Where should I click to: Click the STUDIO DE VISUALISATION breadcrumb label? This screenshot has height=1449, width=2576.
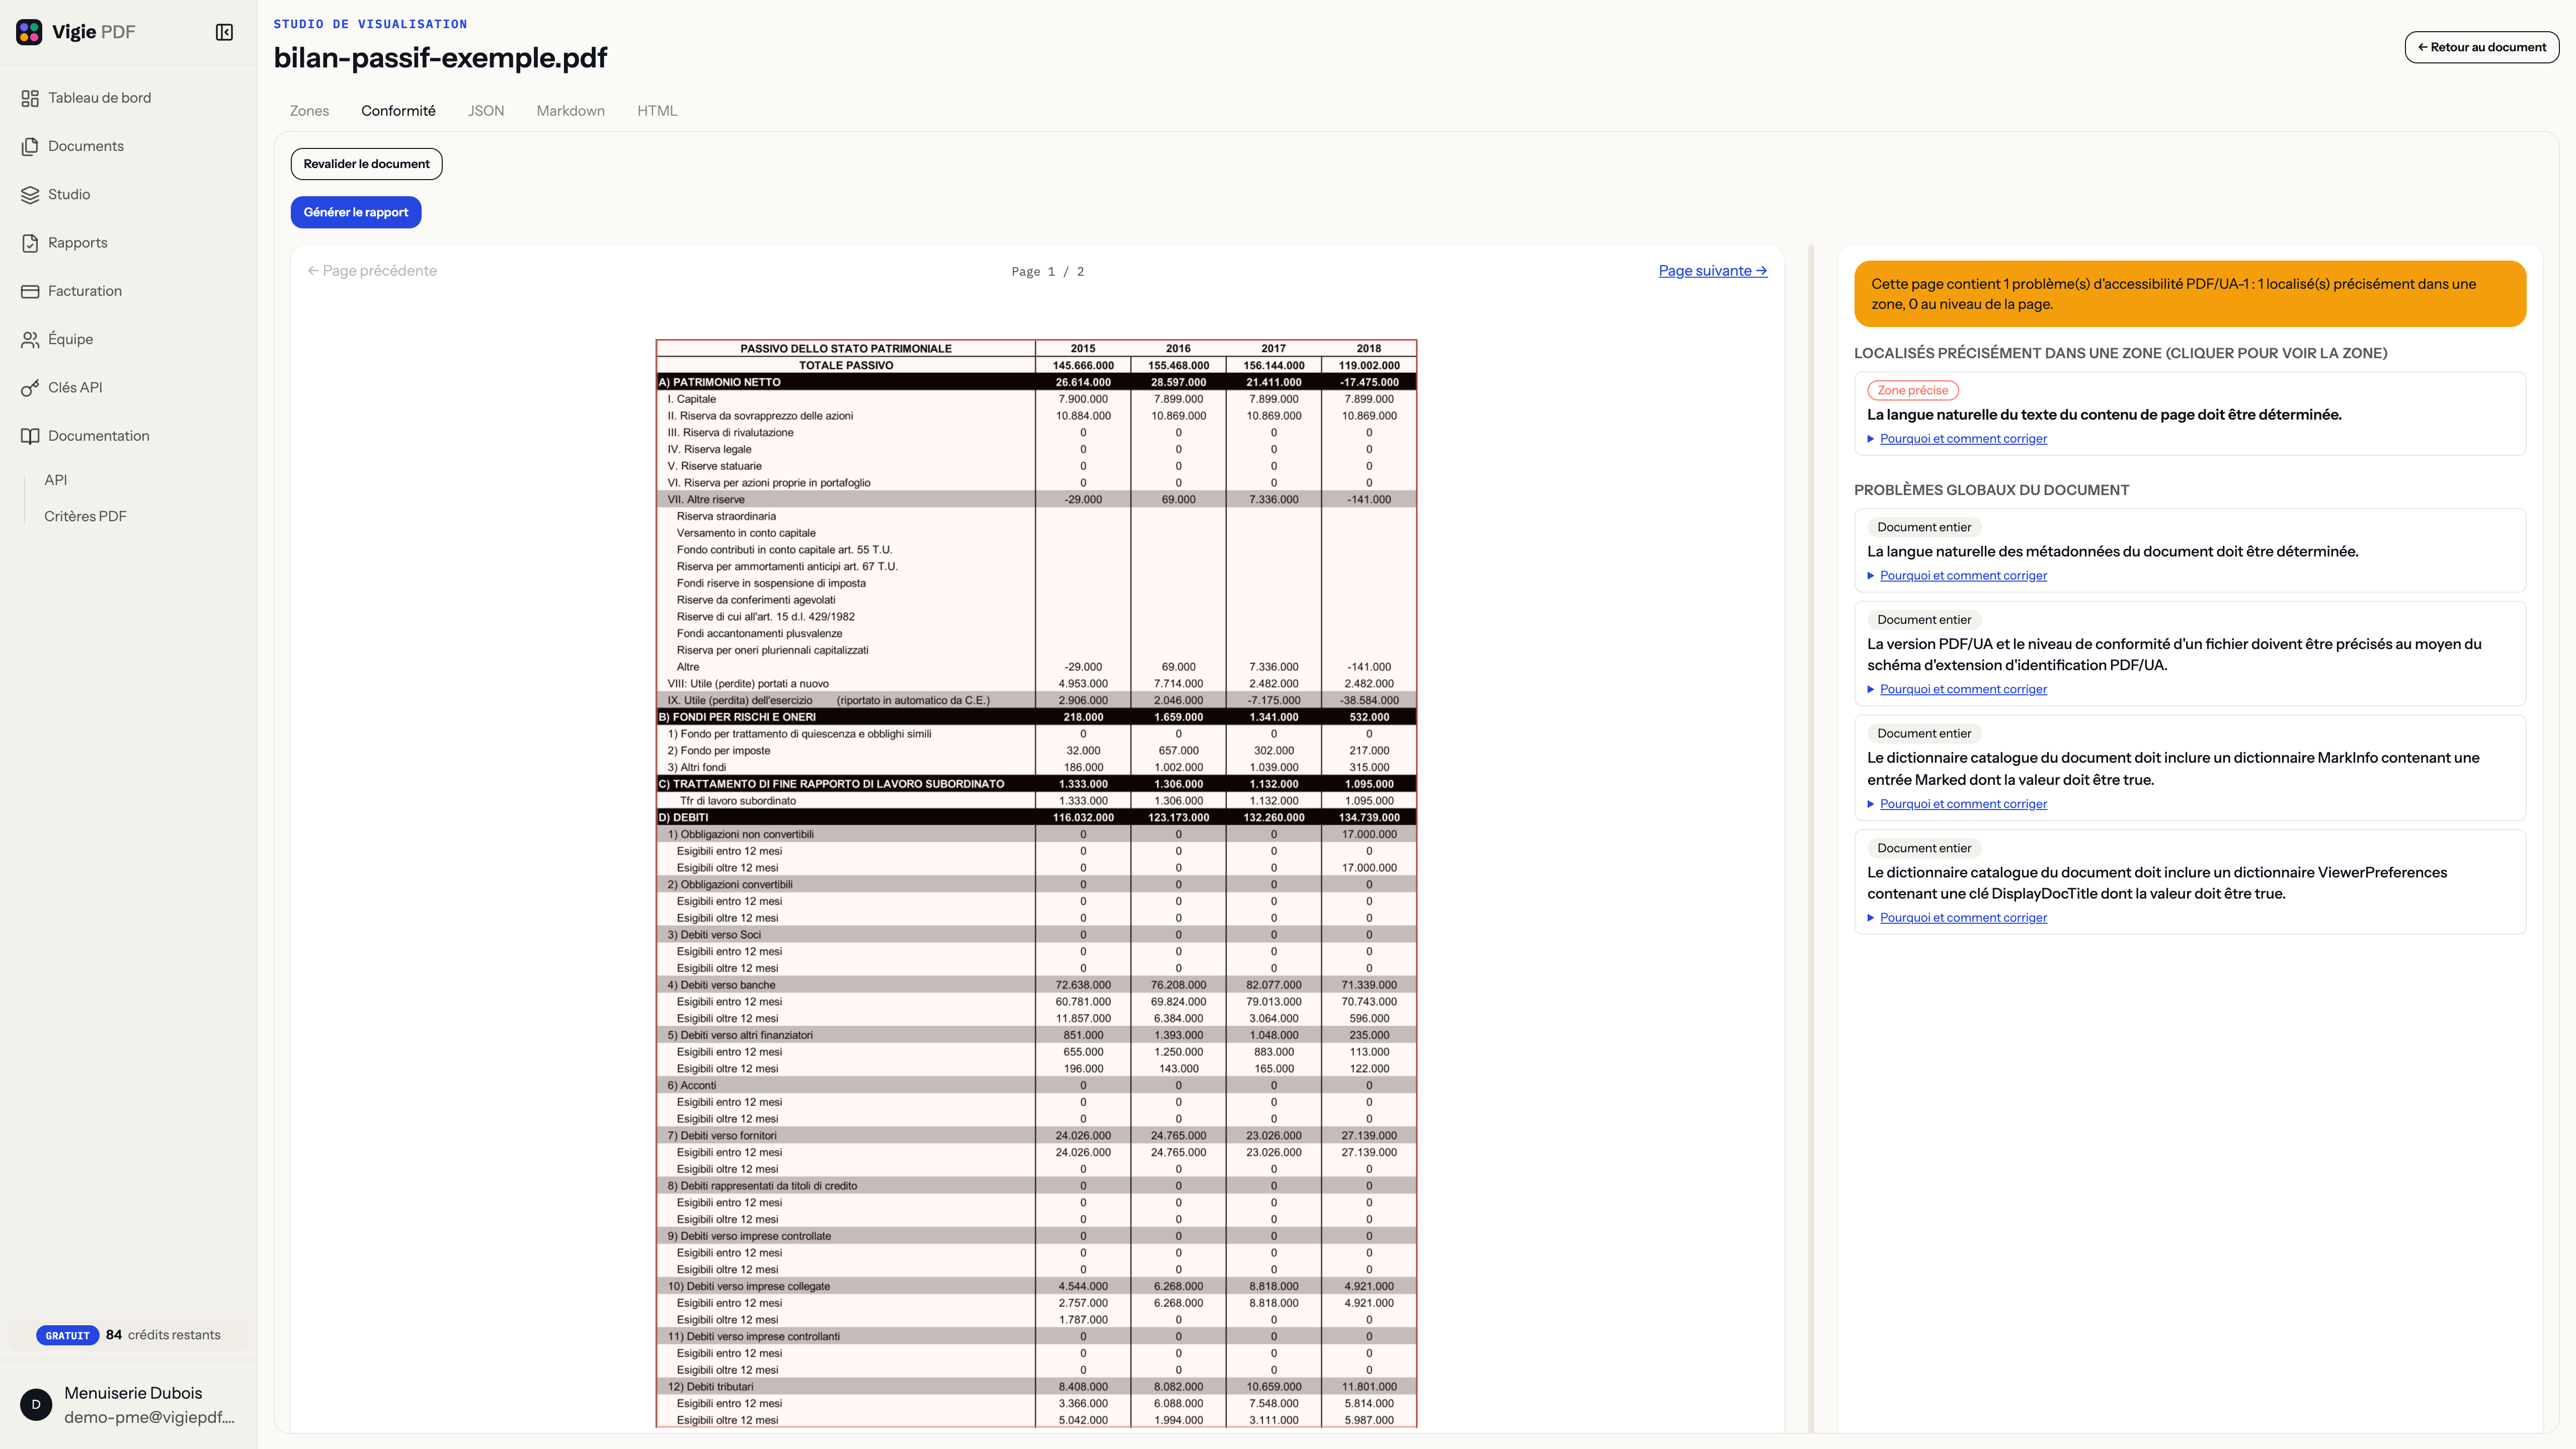370,24
